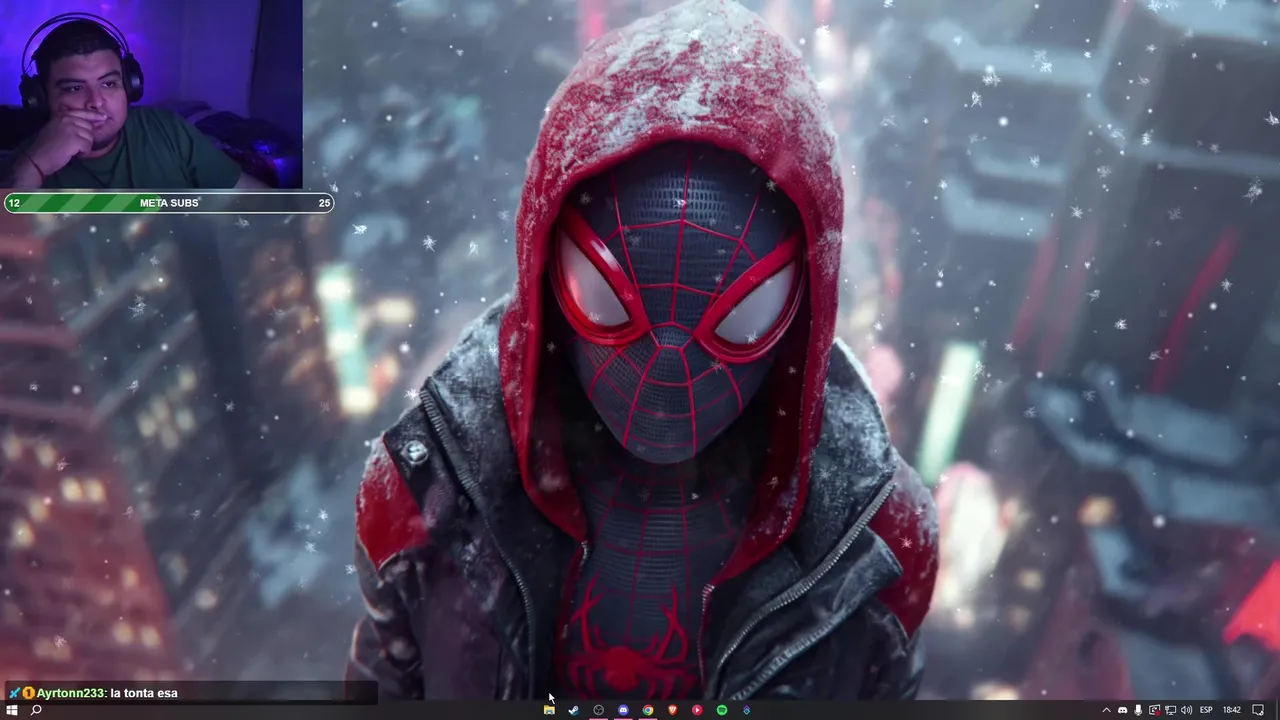Open File Explorer from the taskbar
The width and height of the screenshot is (1280, 720).
click(549, 710)
